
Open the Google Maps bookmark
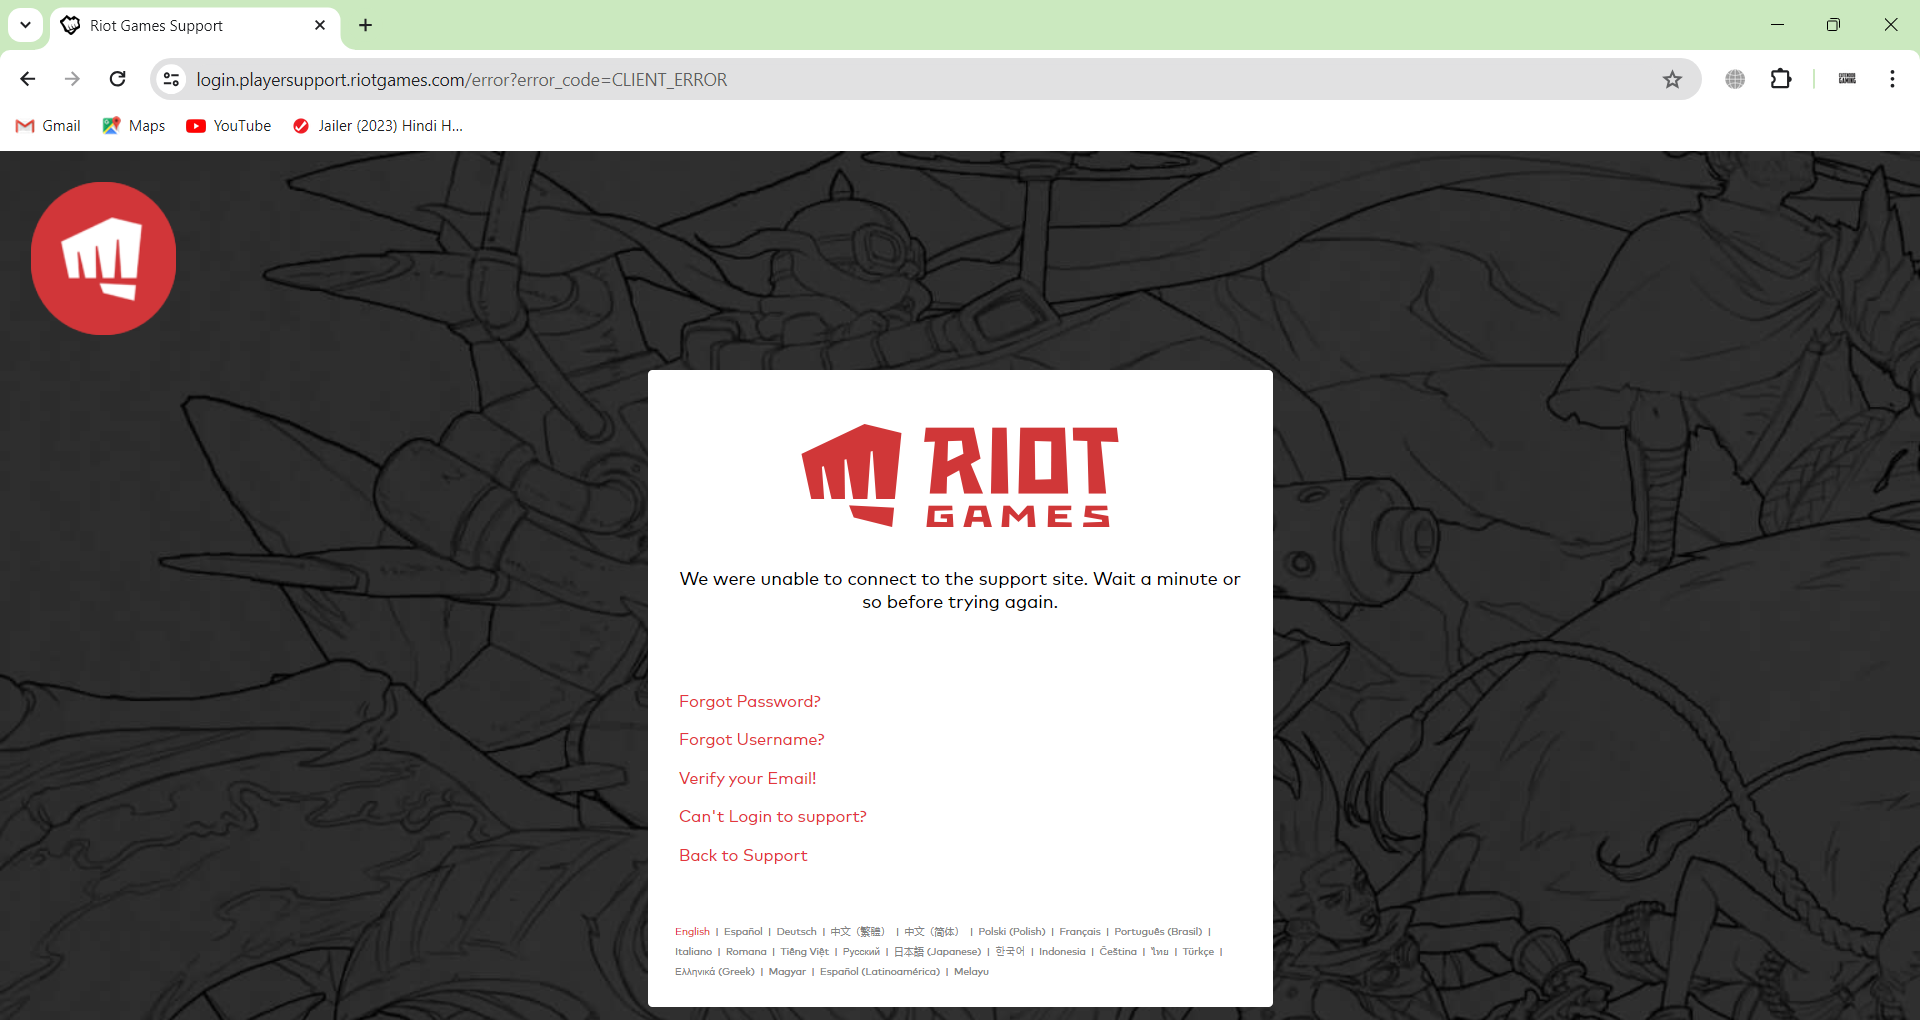tap(133, 125)
